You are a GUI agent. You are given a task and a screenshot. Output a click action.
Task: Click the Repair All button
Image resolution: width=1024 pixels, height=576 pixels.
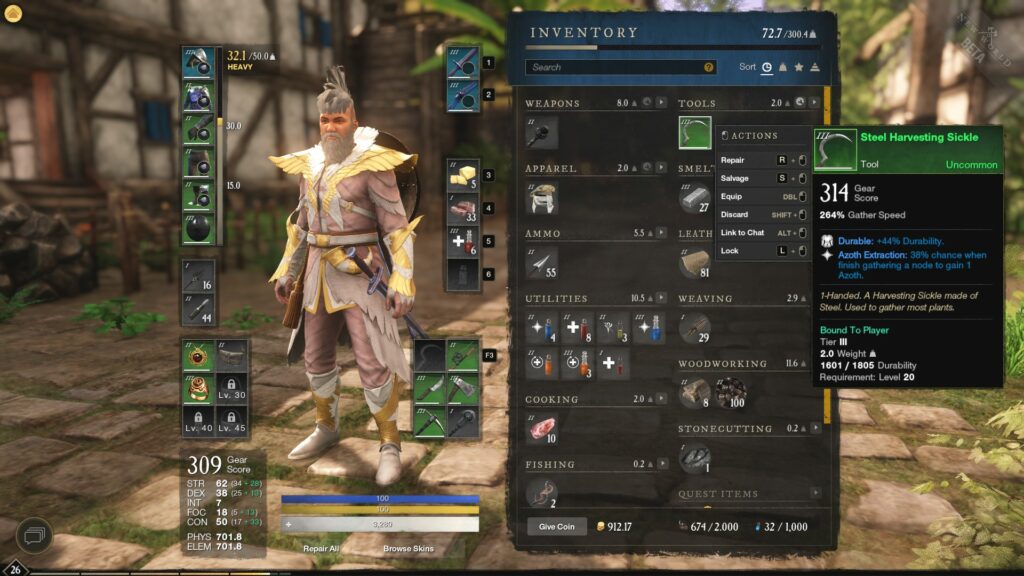(x=321, y=549)
